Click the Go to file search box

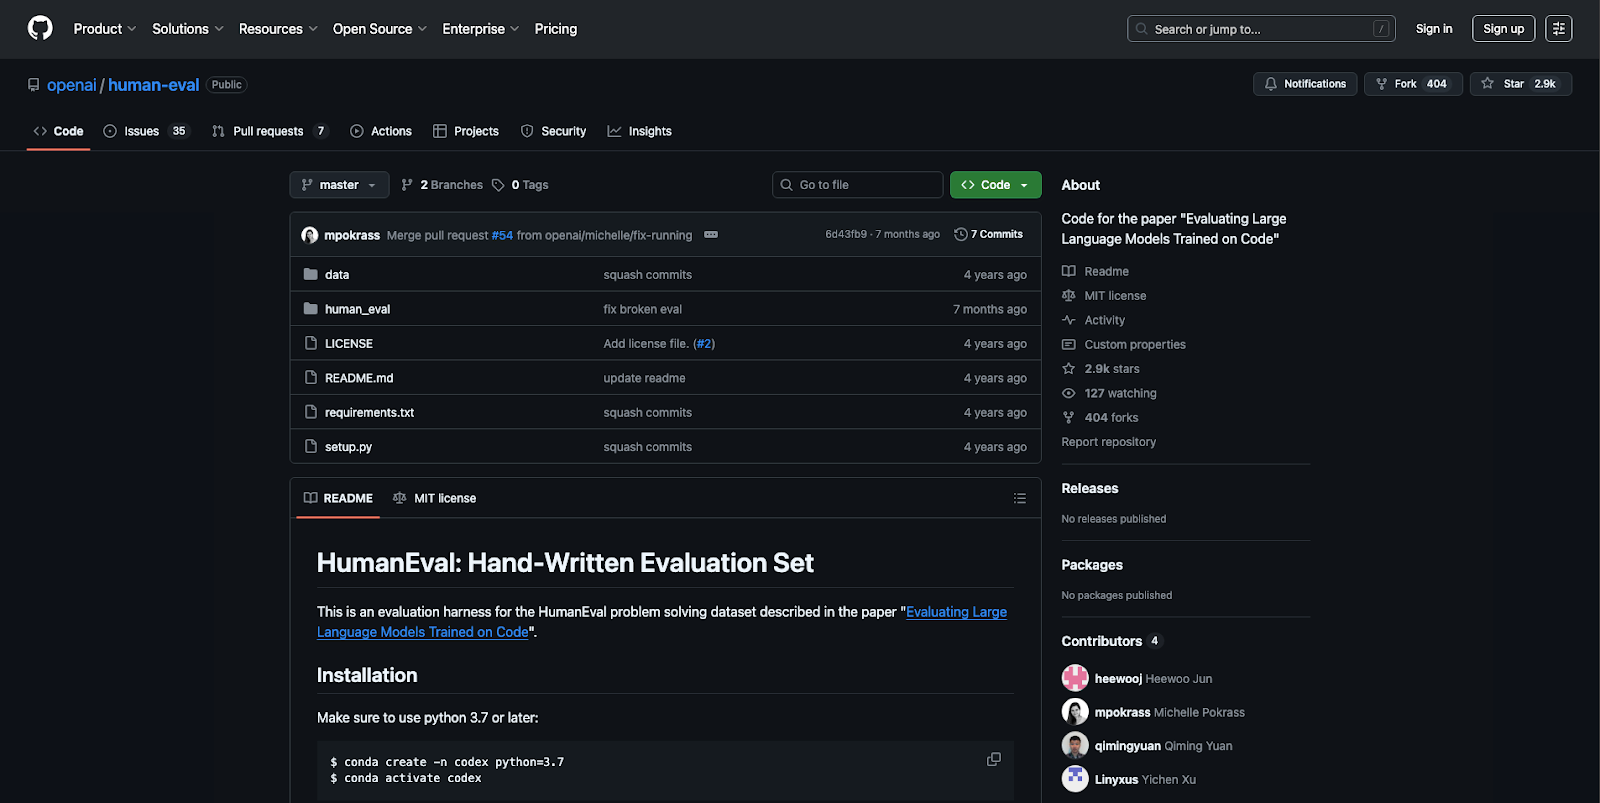[x=857, y=185]
